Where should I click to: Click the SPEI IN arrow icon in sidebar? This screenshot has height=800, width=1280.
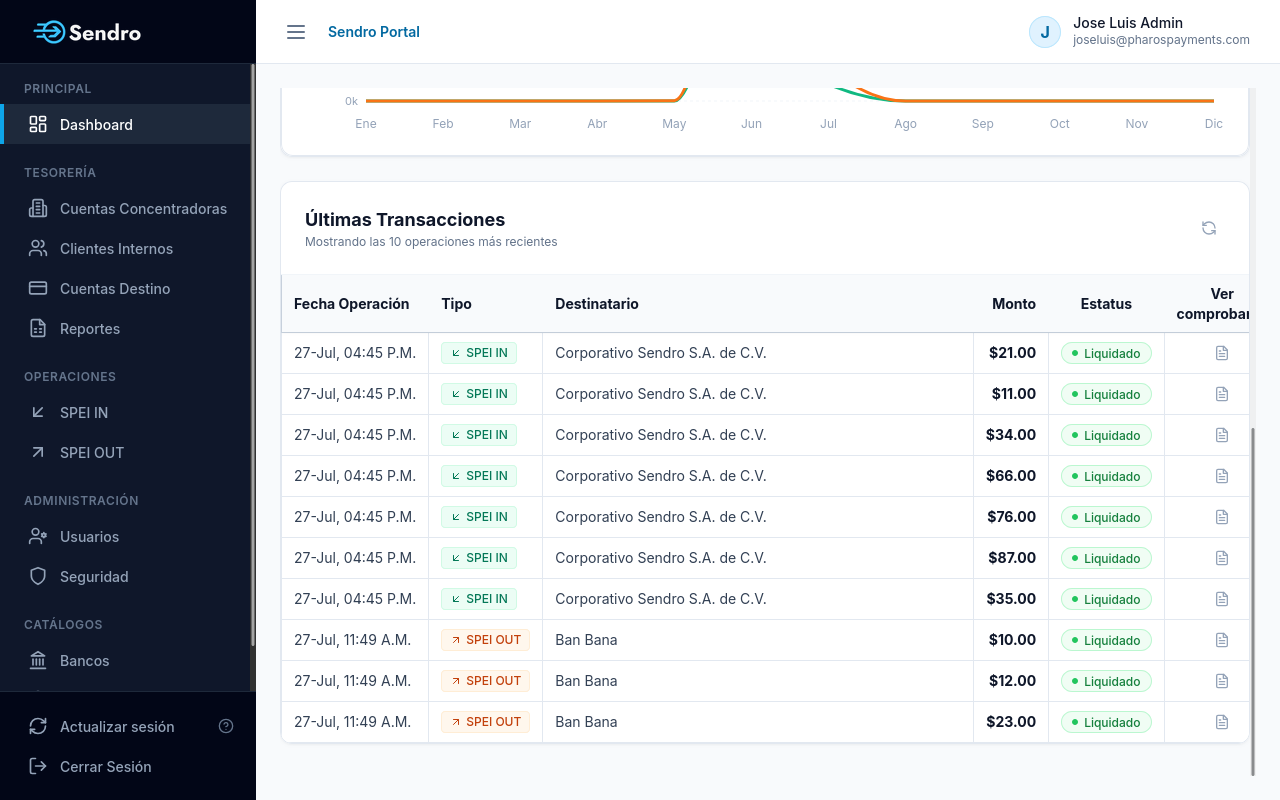click(38, 412)
